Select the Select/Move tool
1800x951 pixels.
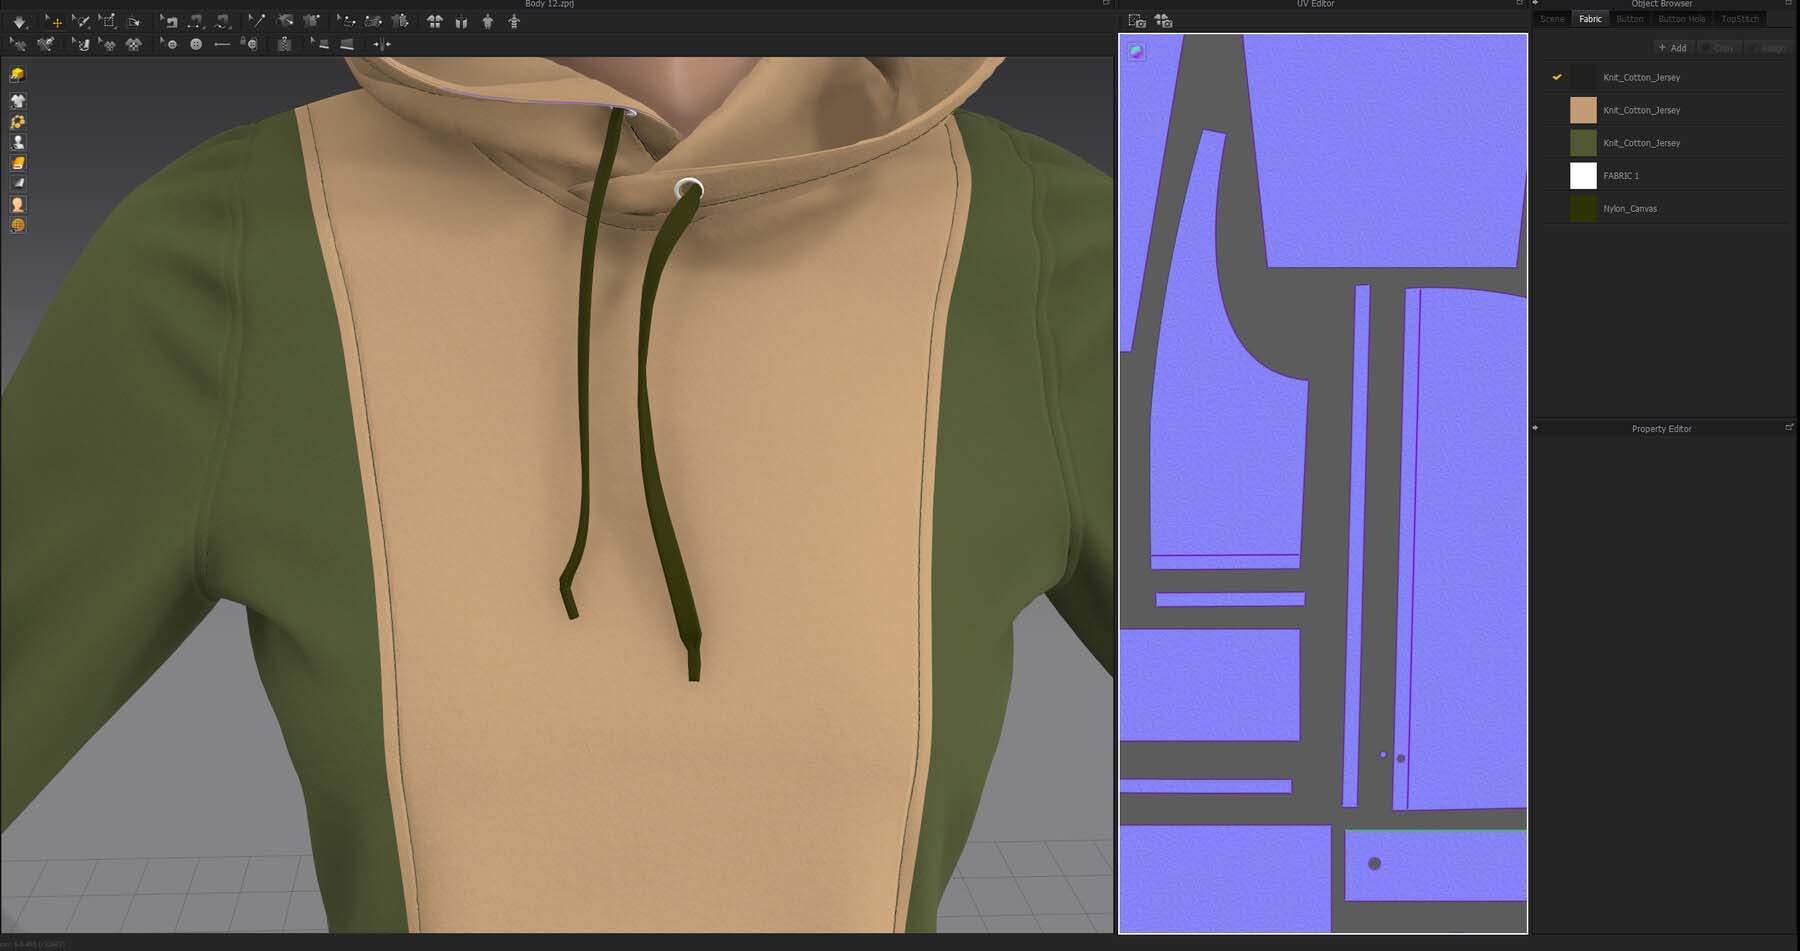pos(53,21)
